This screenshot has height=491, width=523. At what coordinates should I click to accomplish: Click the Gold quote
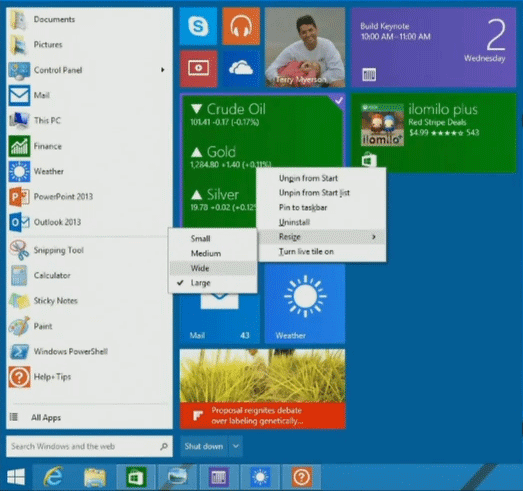230,156
